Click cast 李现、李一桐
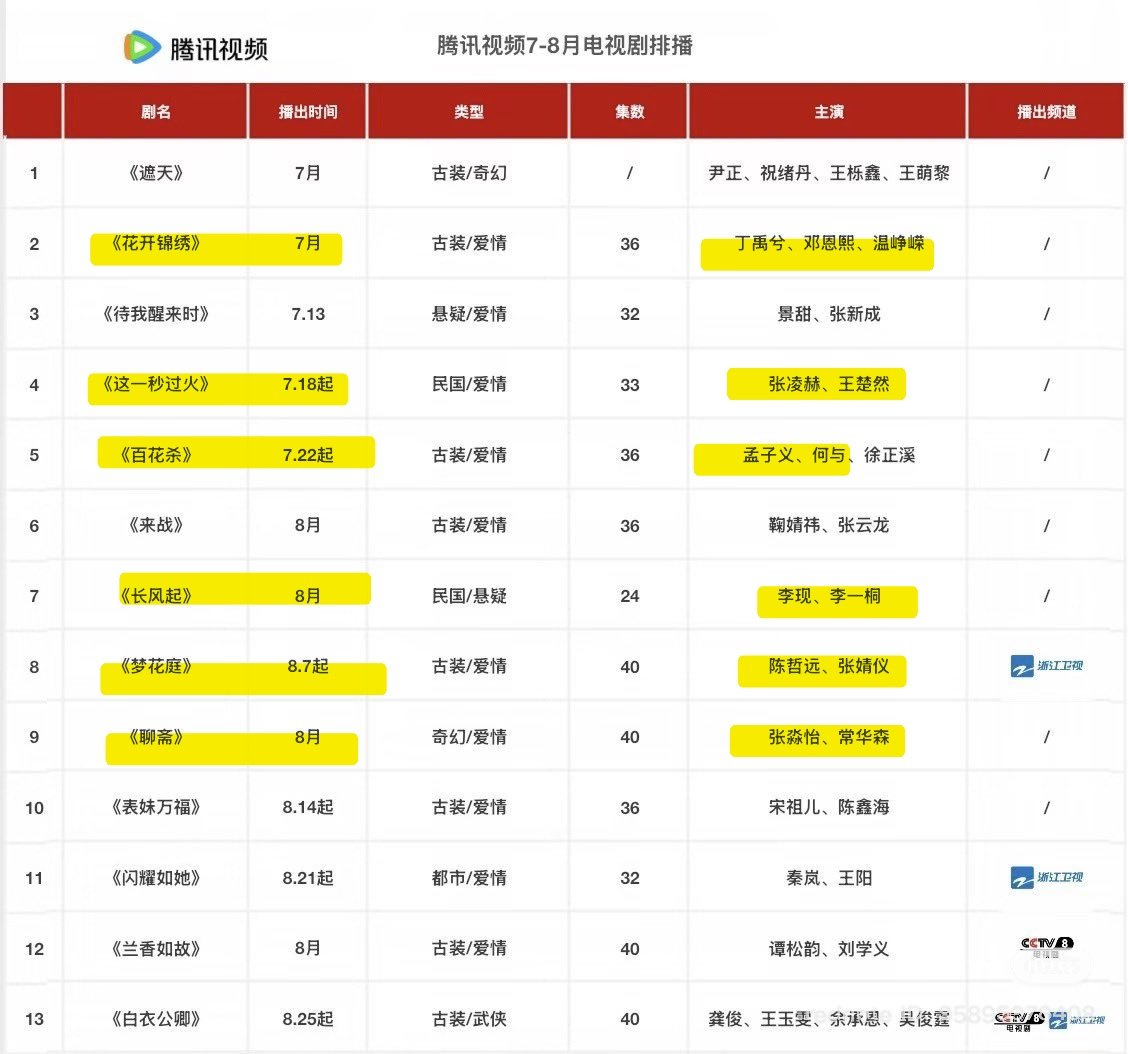This screenshot has width=1128, height=1054. click(829, 596)
